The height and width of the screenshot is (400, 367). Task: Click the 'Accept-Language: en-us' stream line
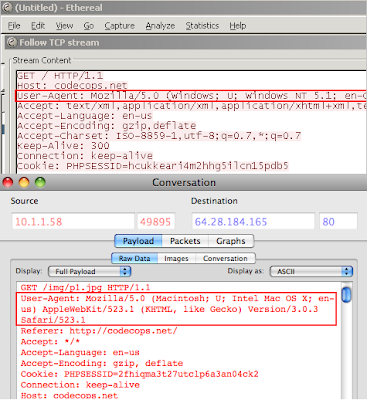(85, 116)
